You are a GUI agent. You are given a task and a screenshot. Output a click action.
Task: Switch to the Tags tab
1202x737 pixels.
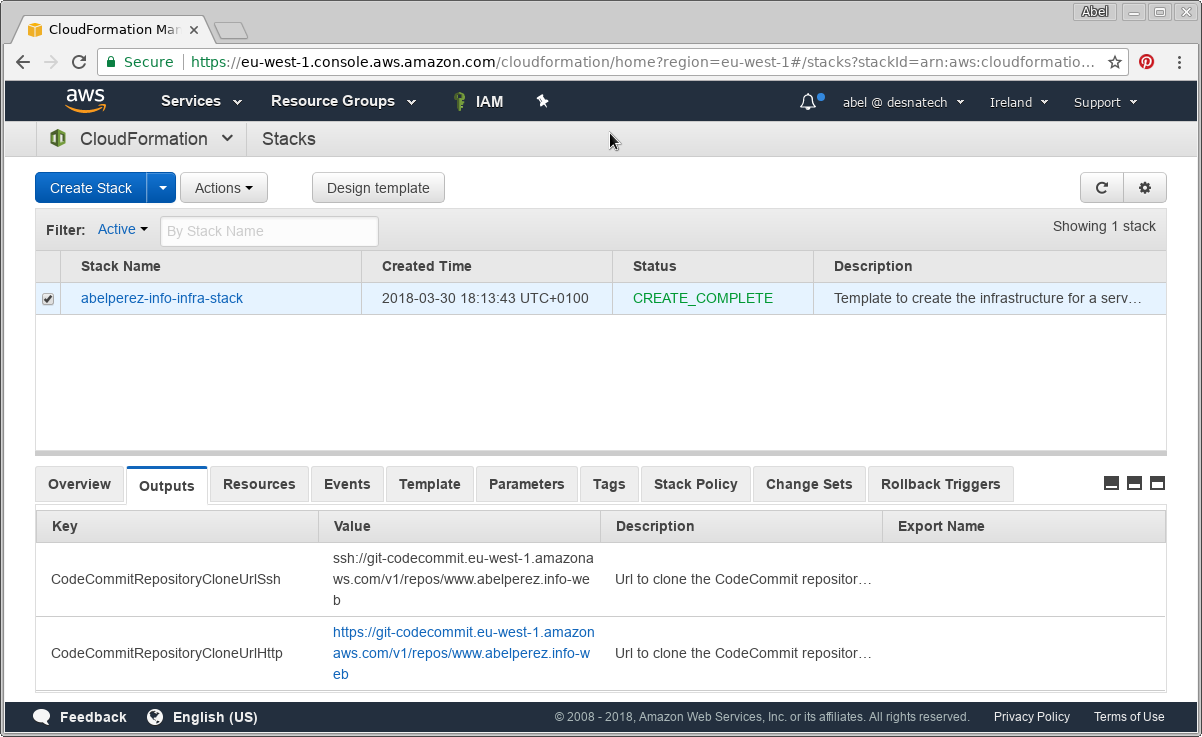point(609,484)
